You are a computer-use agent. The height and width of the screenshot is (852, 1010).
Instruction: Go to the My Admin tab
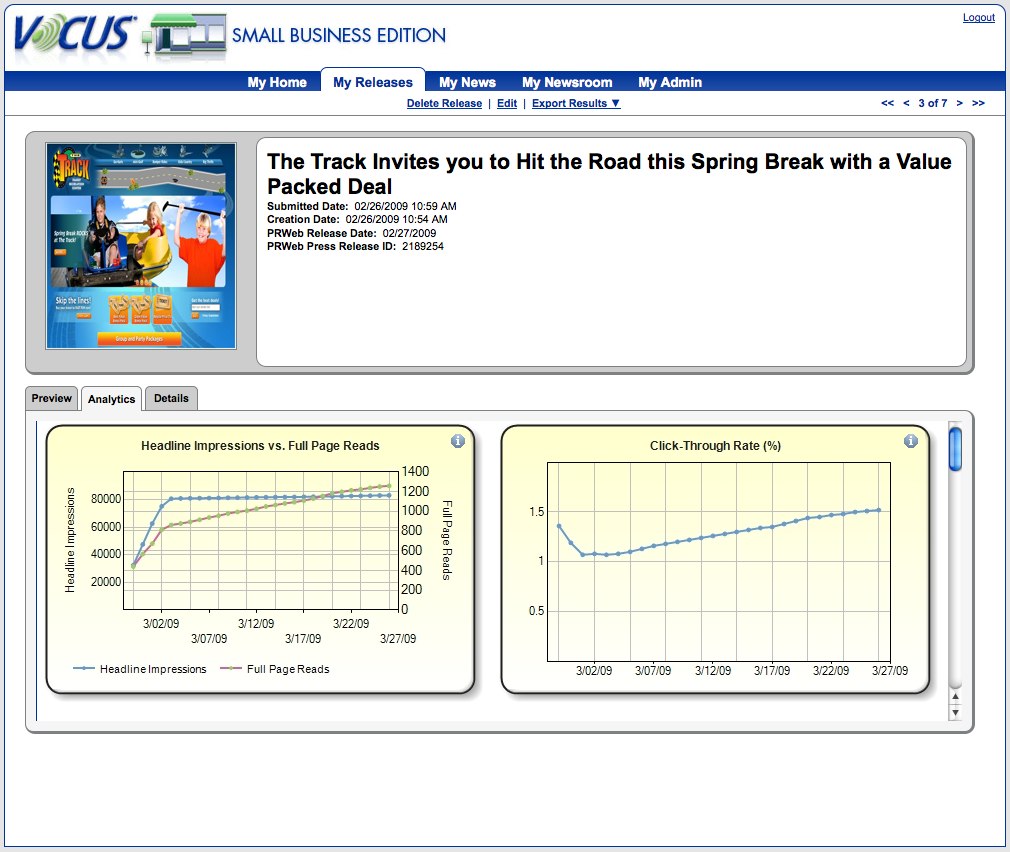pyautogui.click(x=670, y=82)
